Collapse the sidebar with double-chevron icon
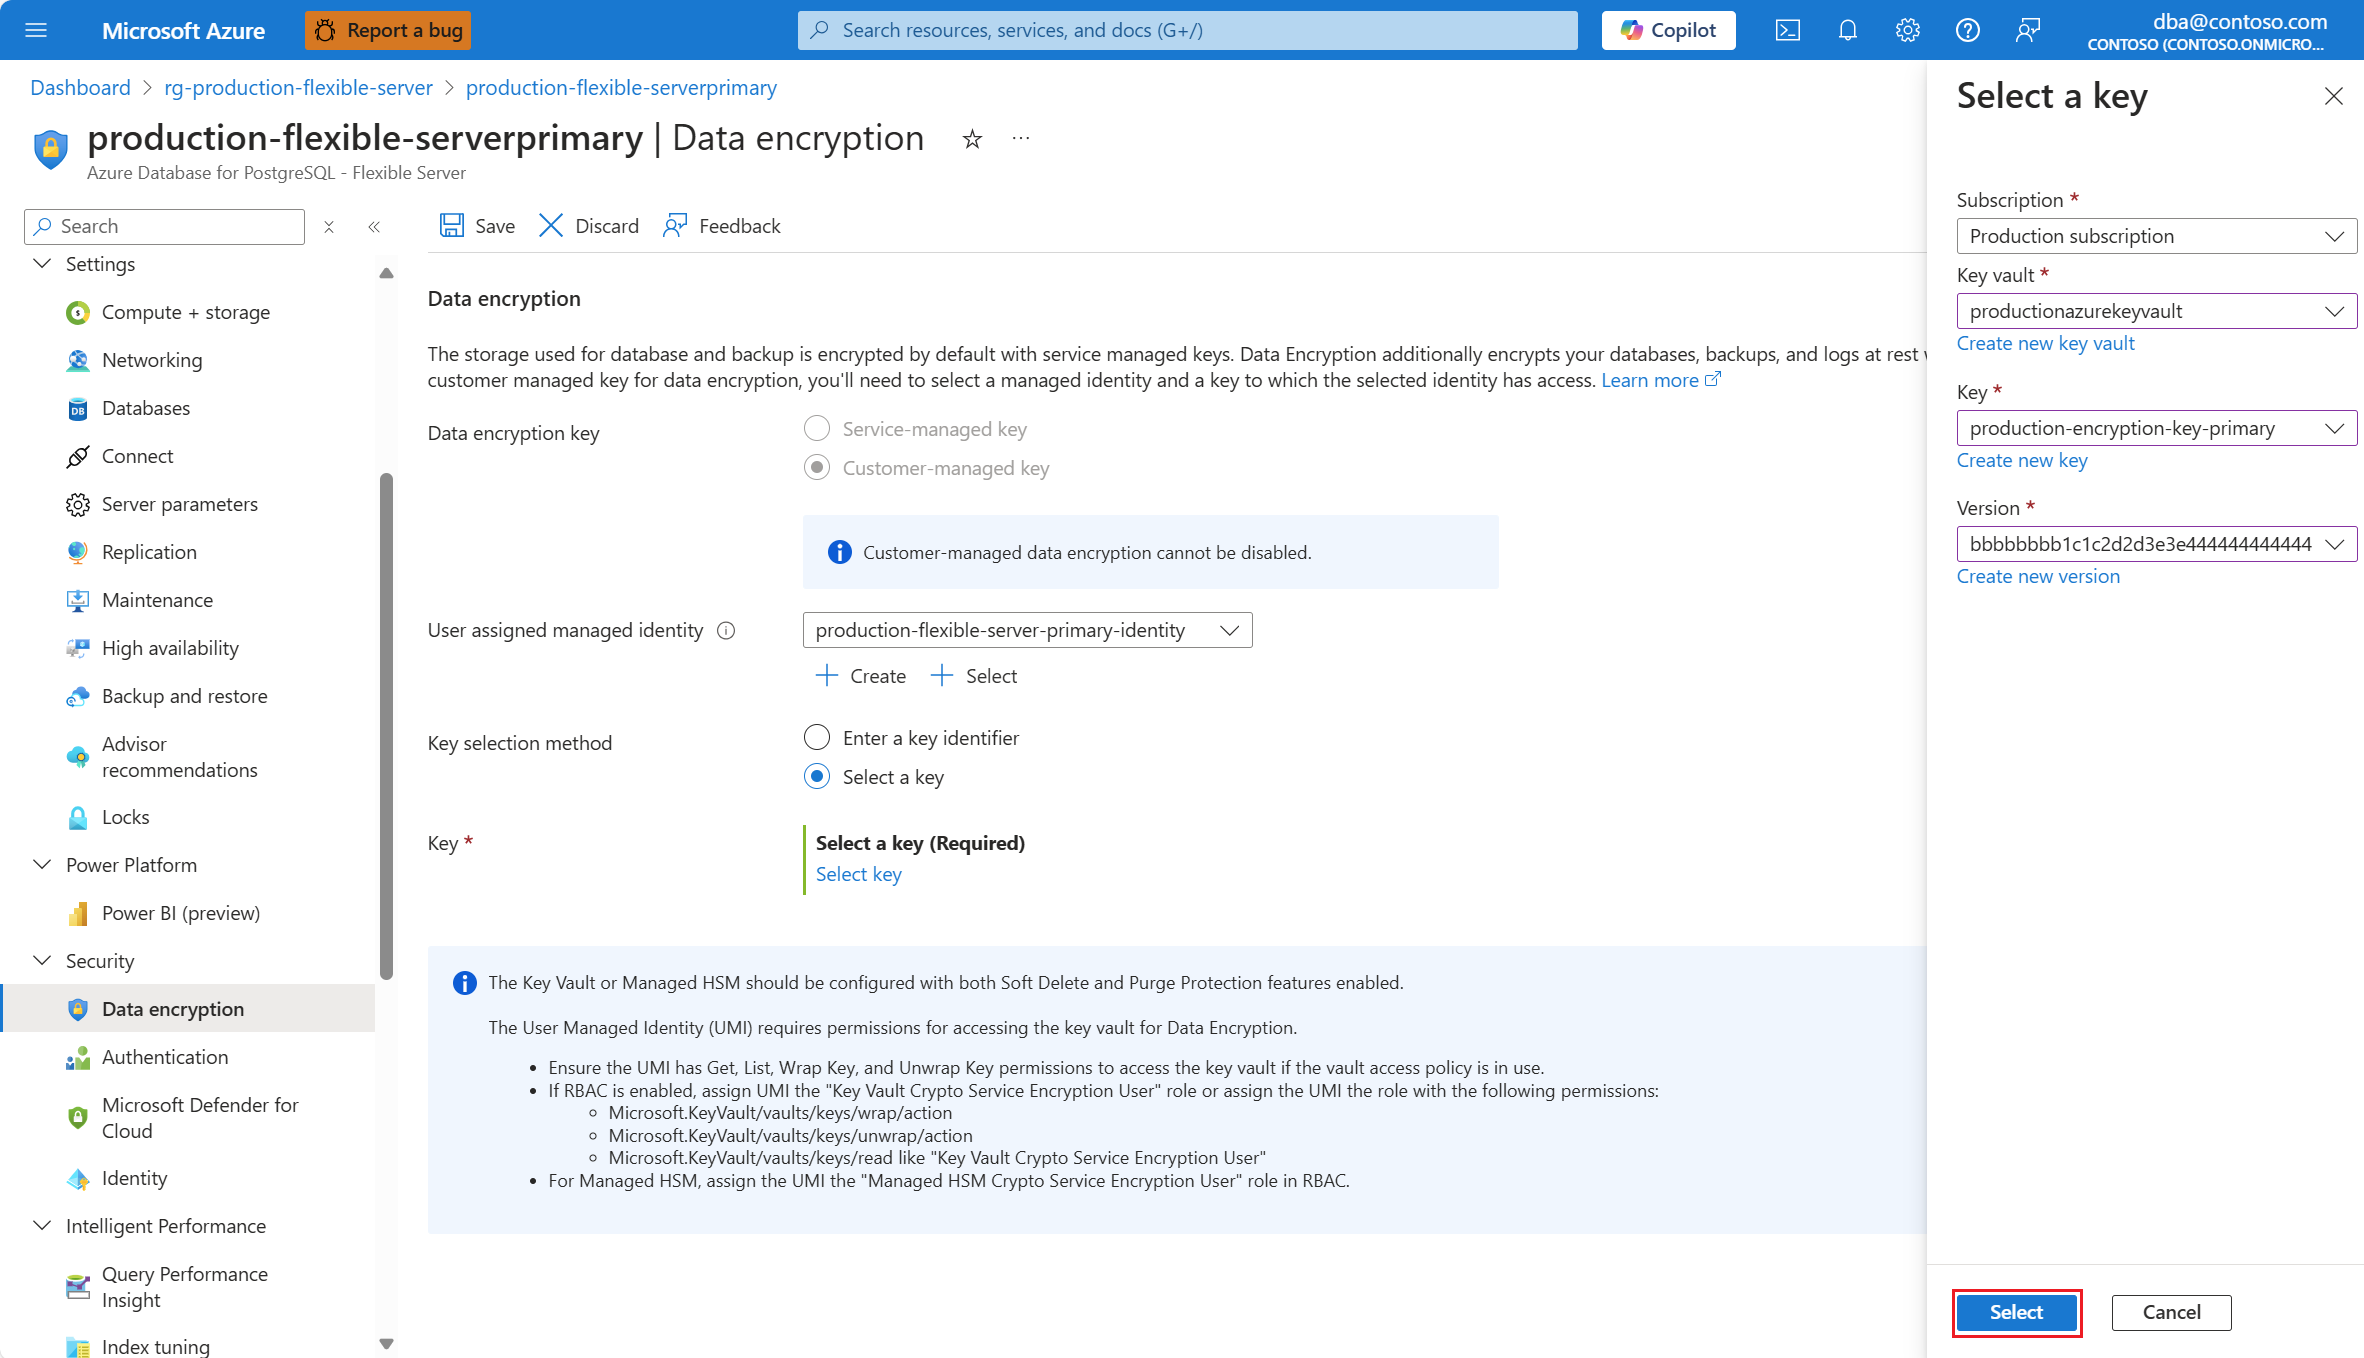The height and width of the screenshot is (1358, 2364). coord(374,227)
